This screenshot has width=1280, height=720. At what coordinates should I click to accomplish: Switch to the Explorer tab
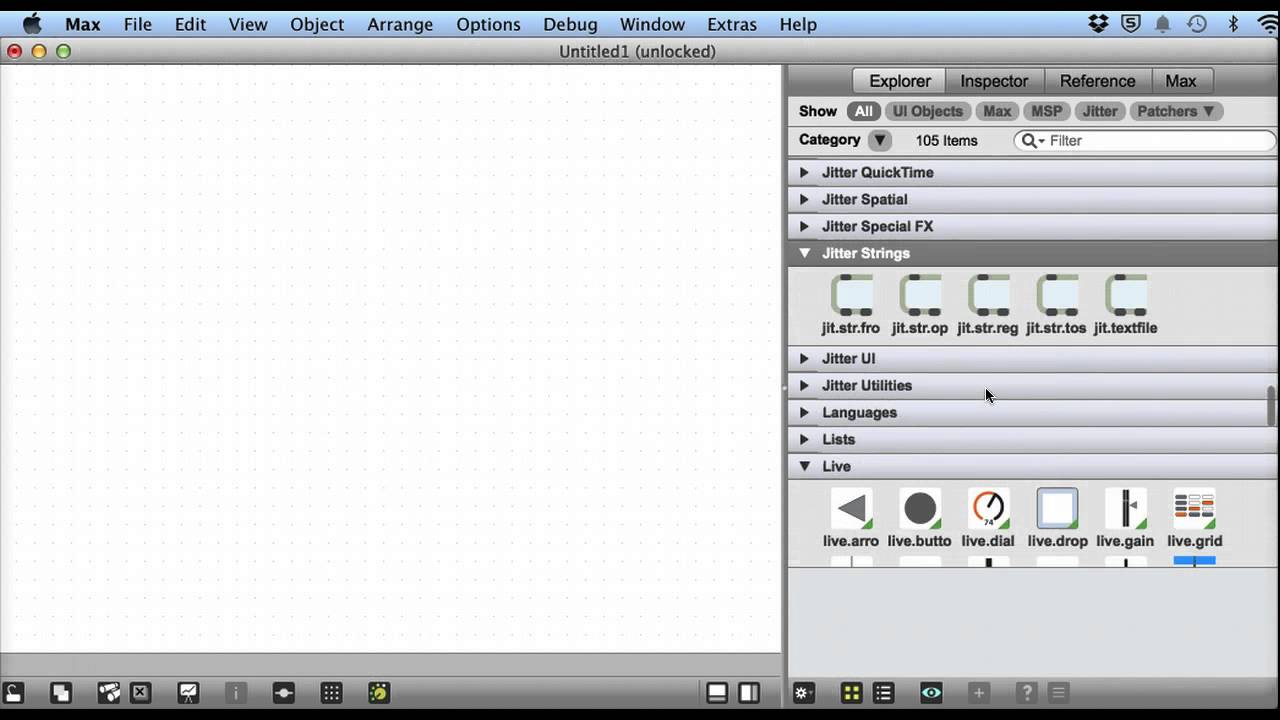900,81
